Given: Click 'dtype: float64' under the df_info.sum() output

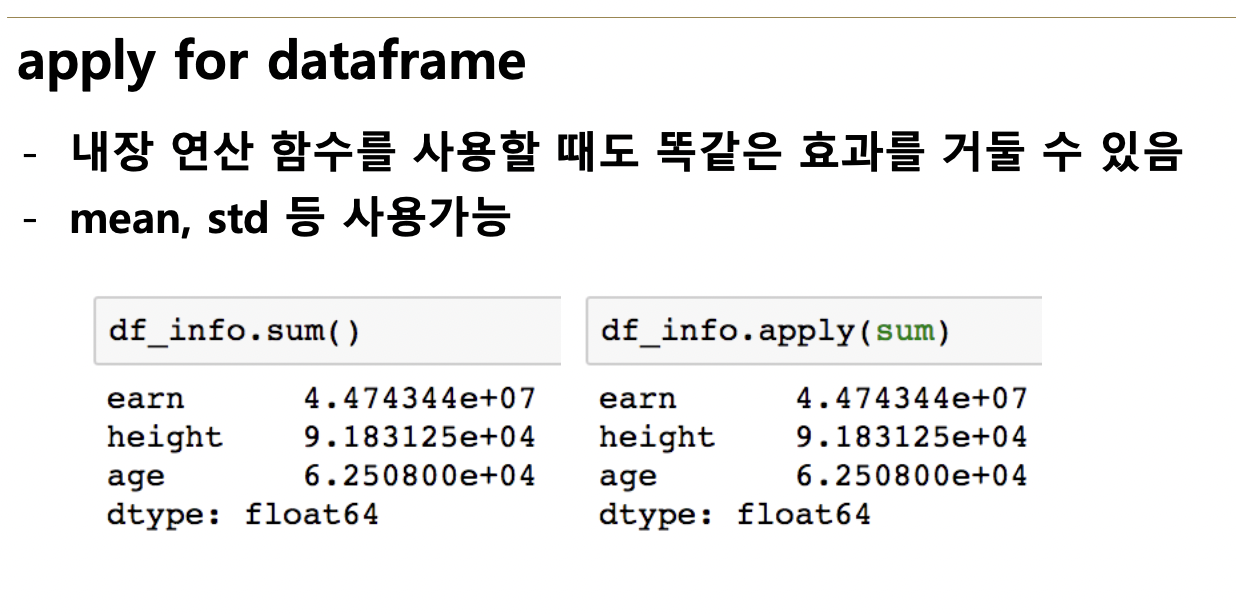Looking at the screenshot, I should tap(243, 516).
